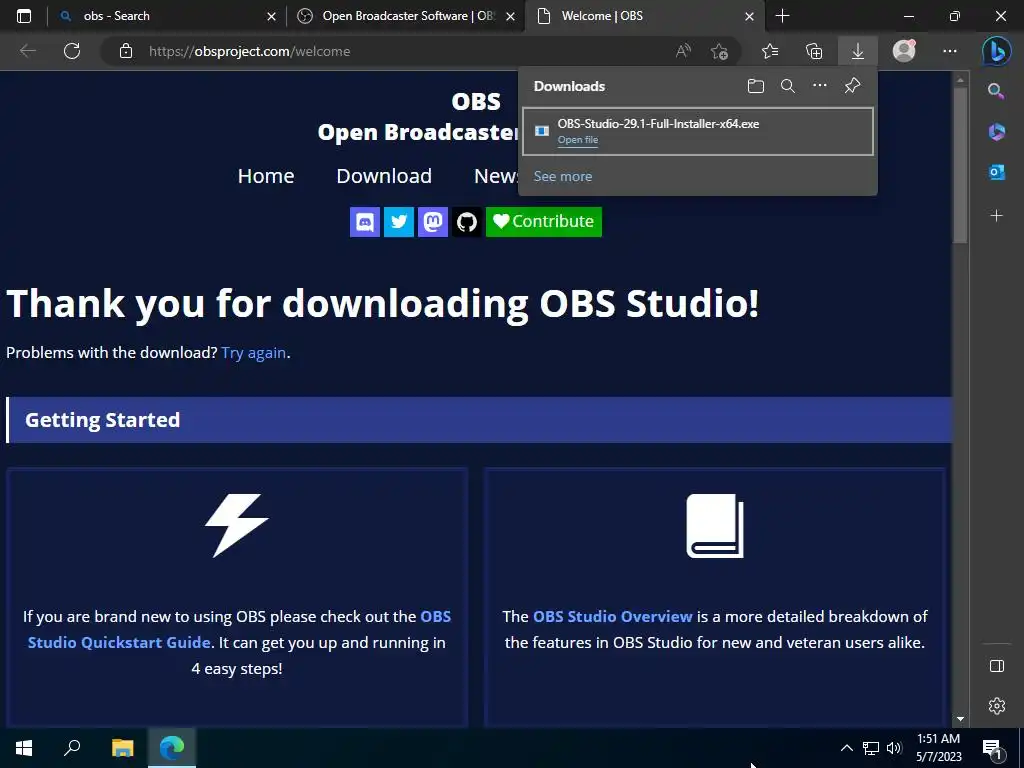Switch to Open Broadcaster Software tab
Screen dimensions: 1024x768
pyautogui.click(x=405, y=16)
